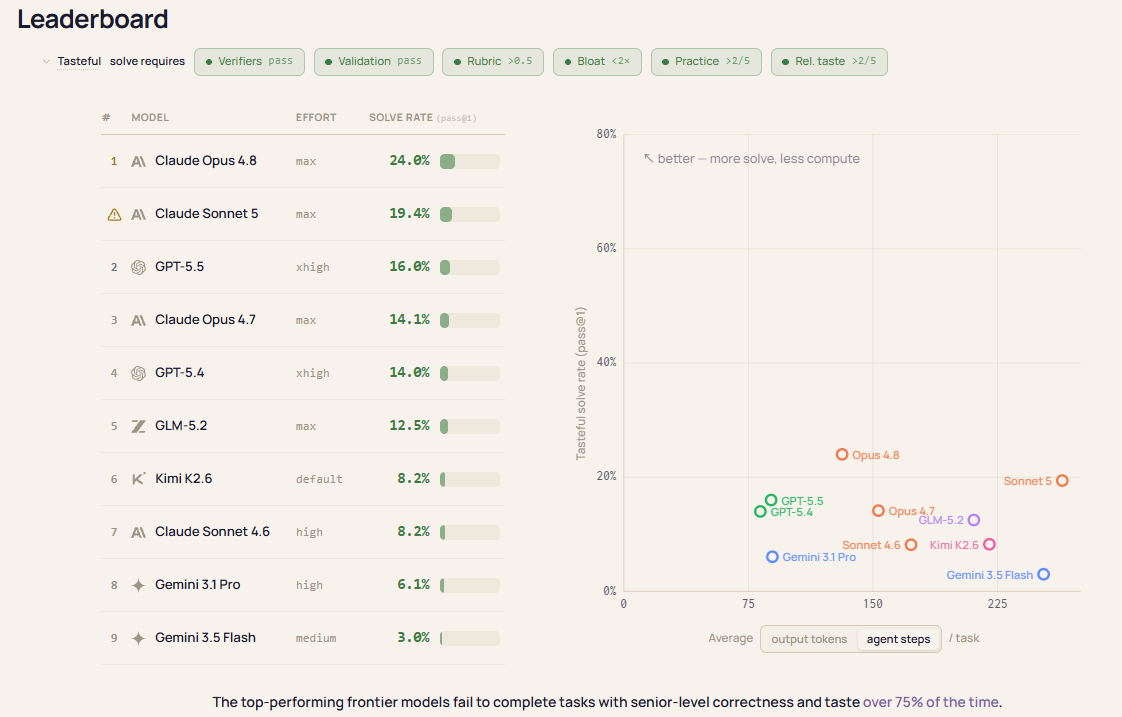1122x717 pixels.
Task: Click the GPT-5.5 model name in the table
Action: [180, 267]
